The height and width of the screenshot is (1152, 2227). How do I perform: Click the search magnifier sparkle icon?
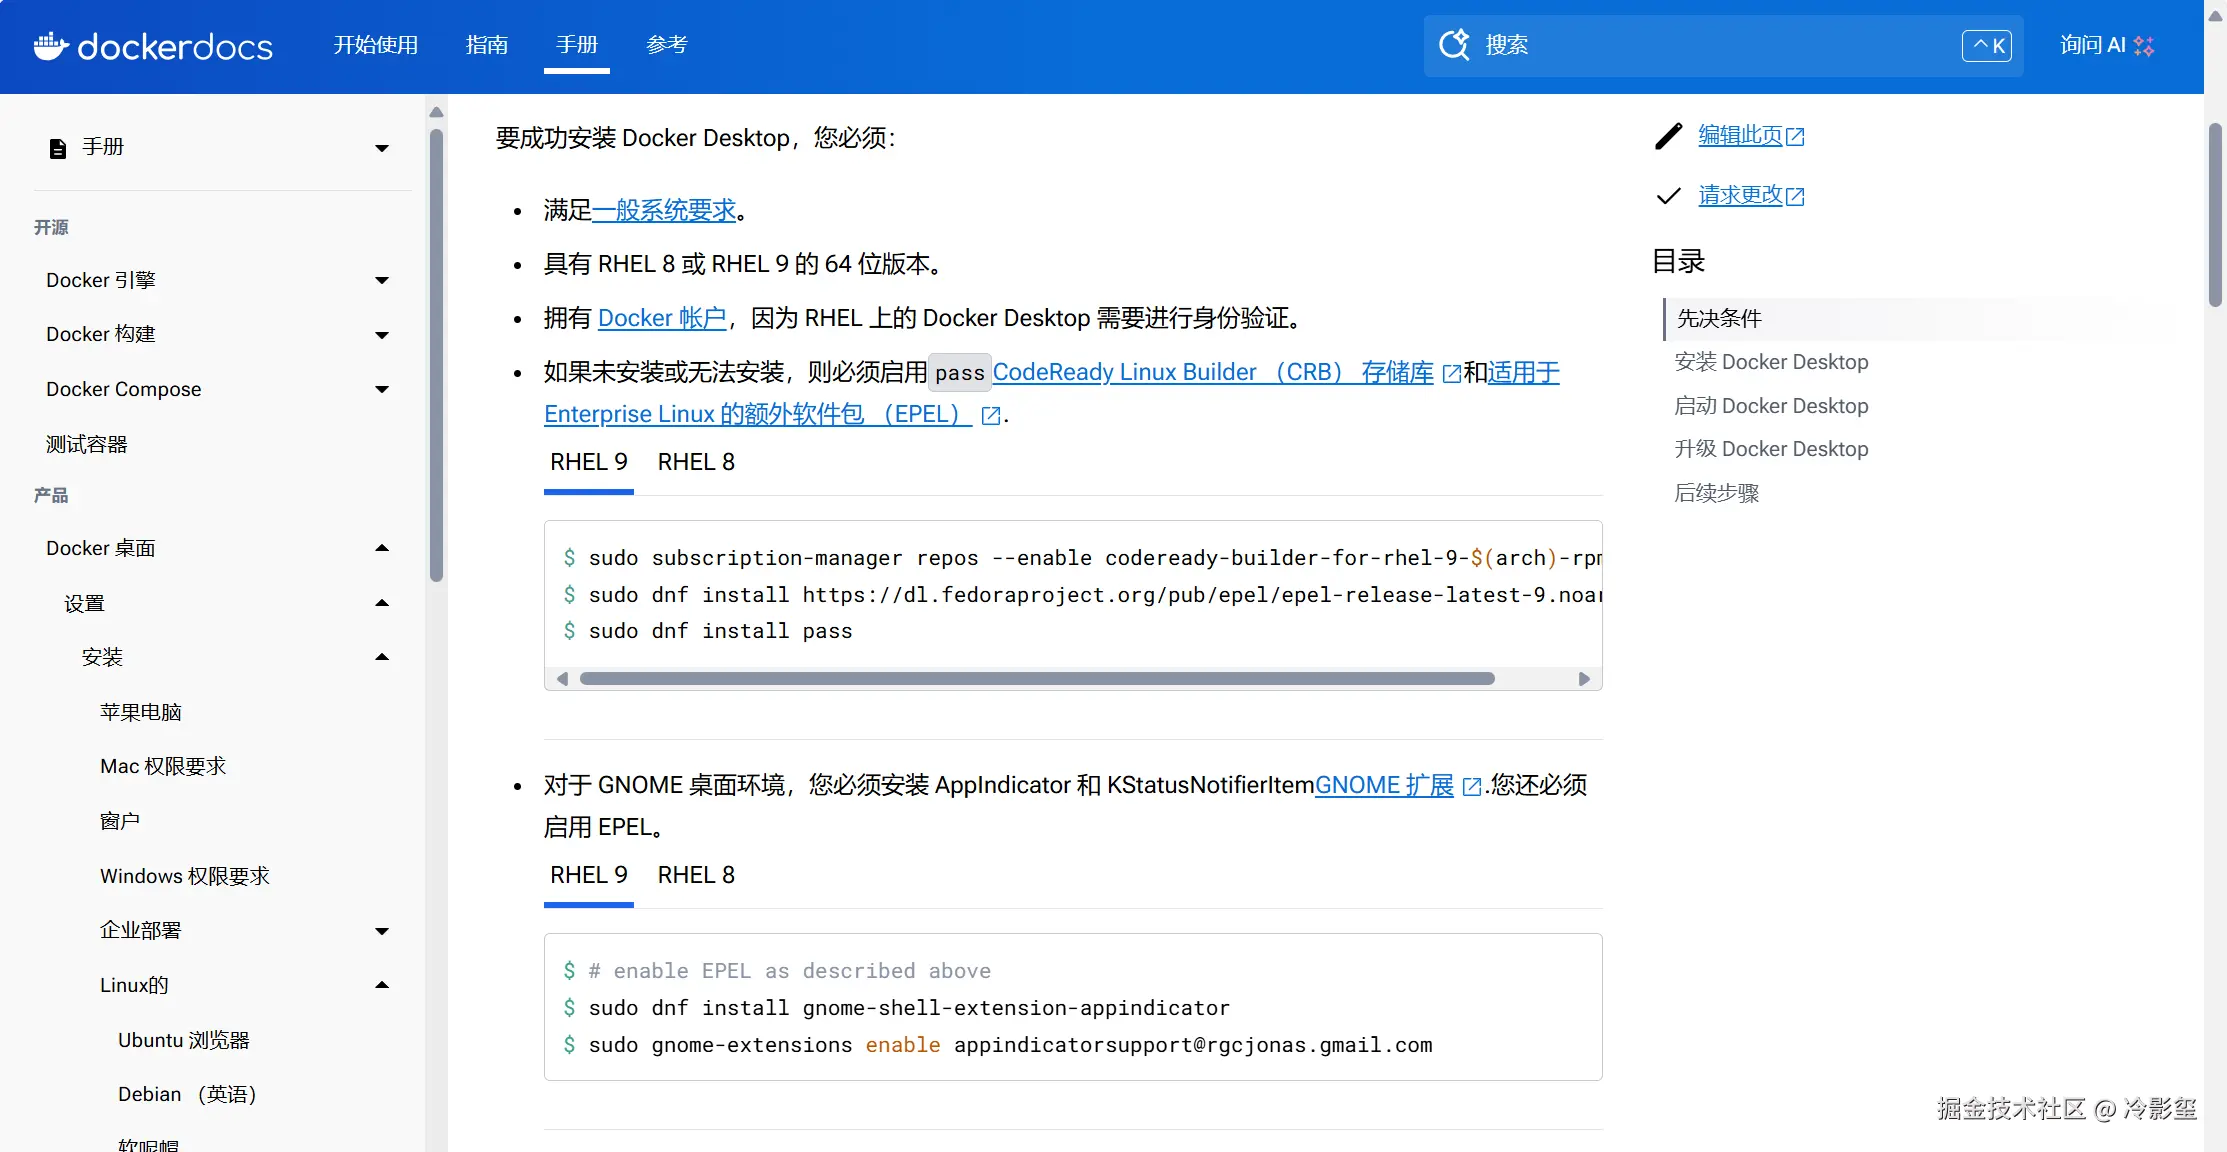click(x=1454, y=45)
